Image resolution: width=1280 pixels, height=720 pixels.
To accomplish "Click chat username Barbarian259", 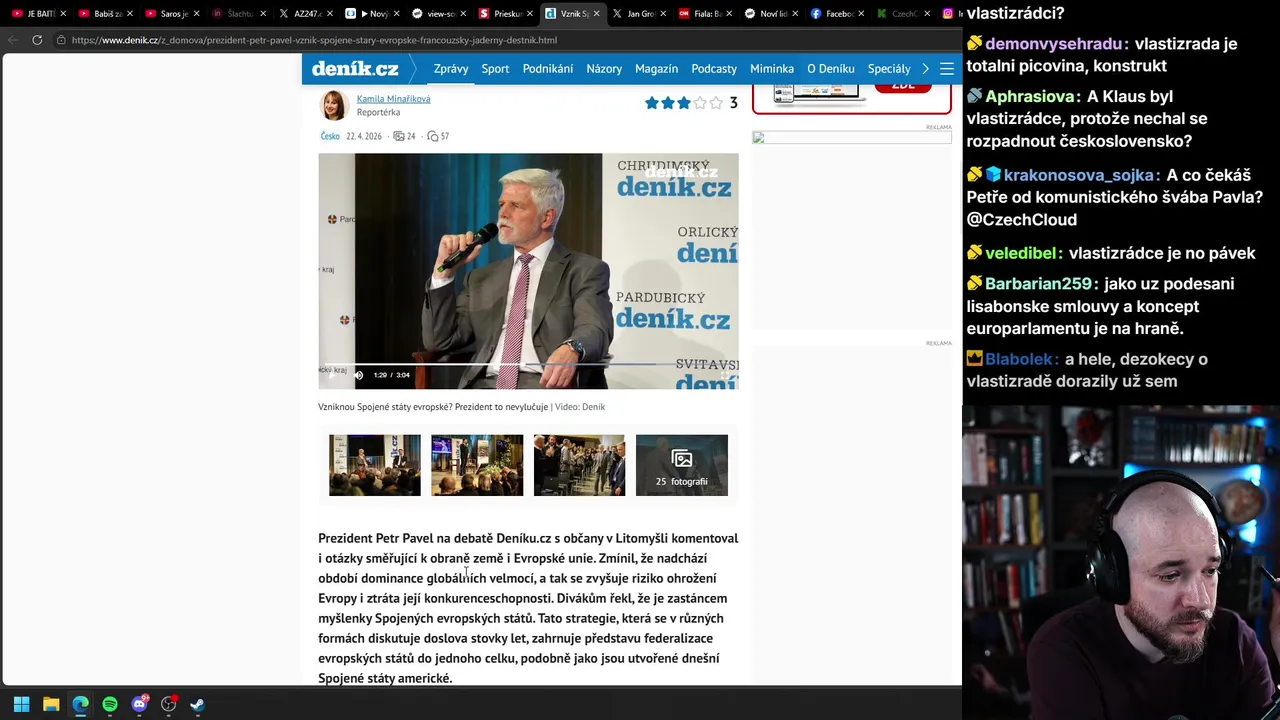I will pyautogui.click(x=1039, y=284).
